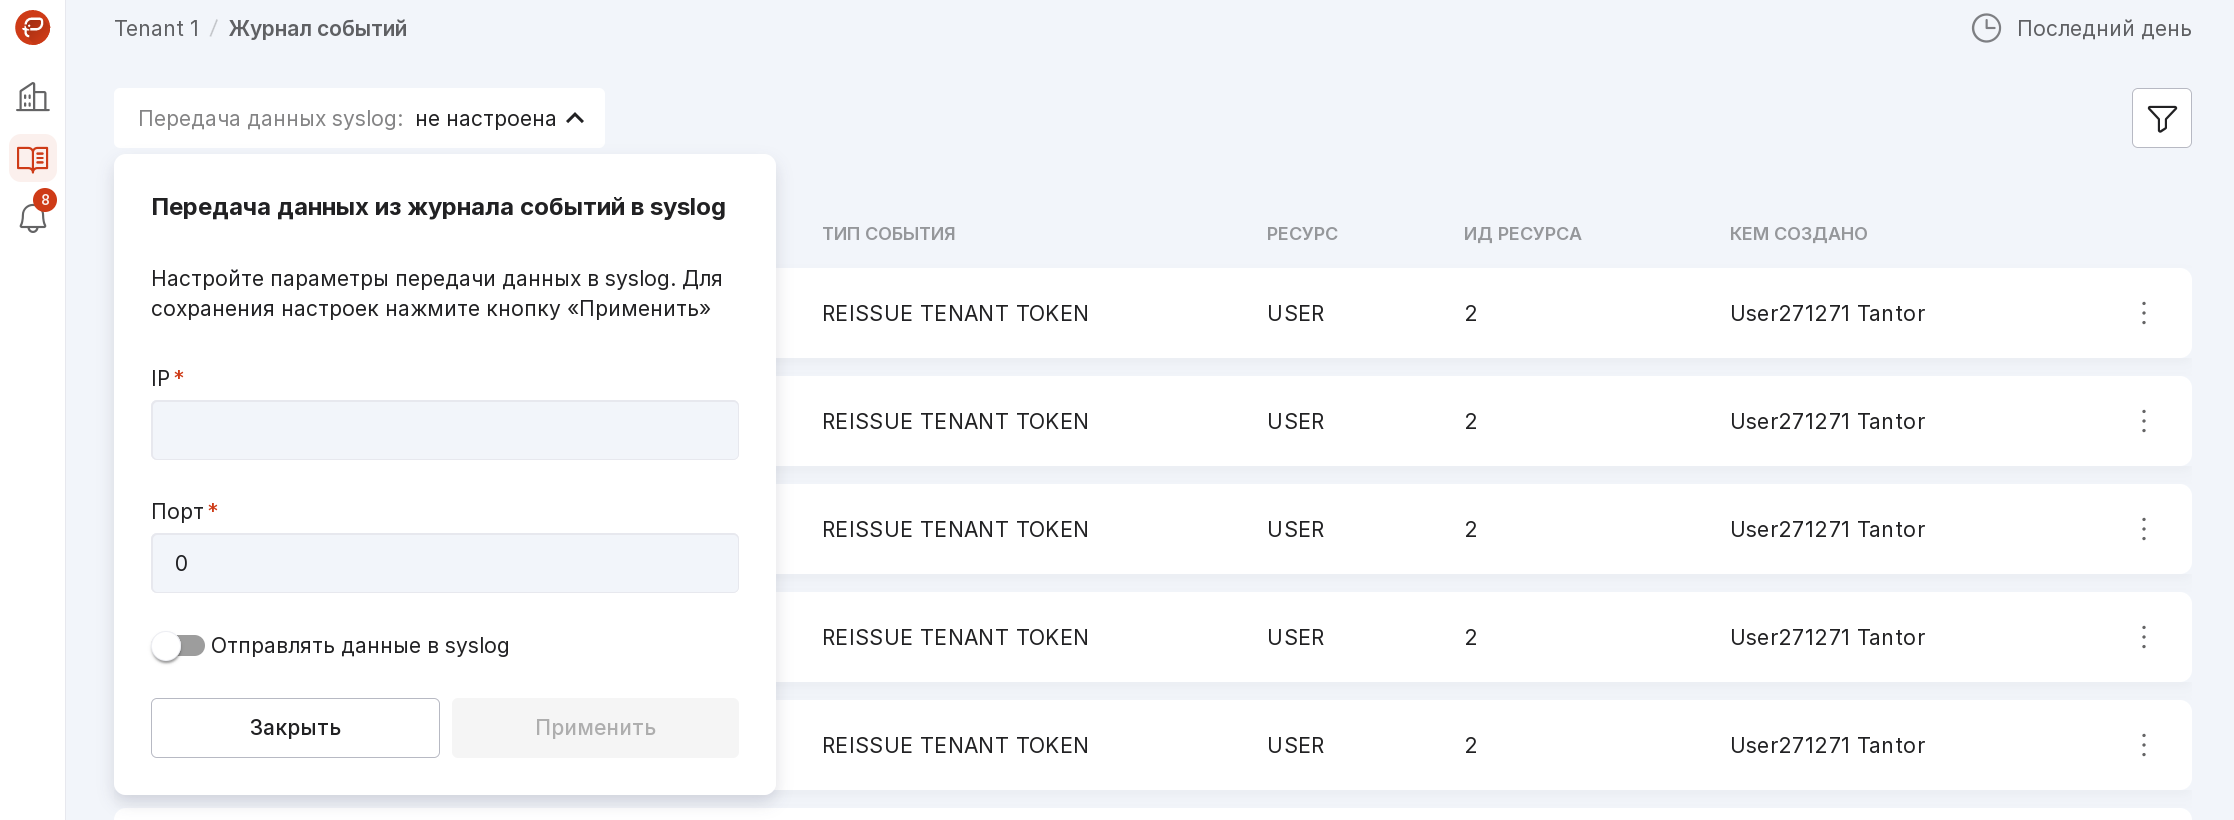Enable the Отправлять данные в syslog toggle

[x=178, y=646]
